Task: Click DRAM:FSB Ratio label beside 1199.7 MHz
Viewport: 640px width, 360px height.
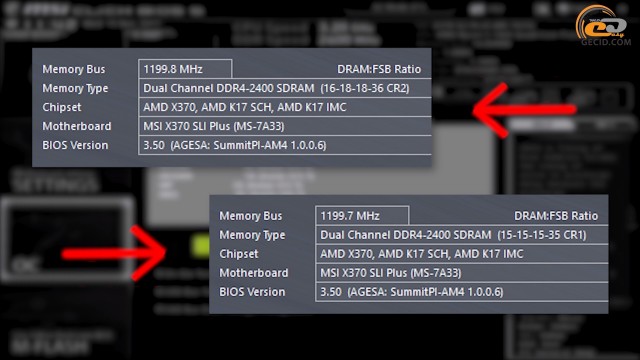Action: (x=556, y=216)
